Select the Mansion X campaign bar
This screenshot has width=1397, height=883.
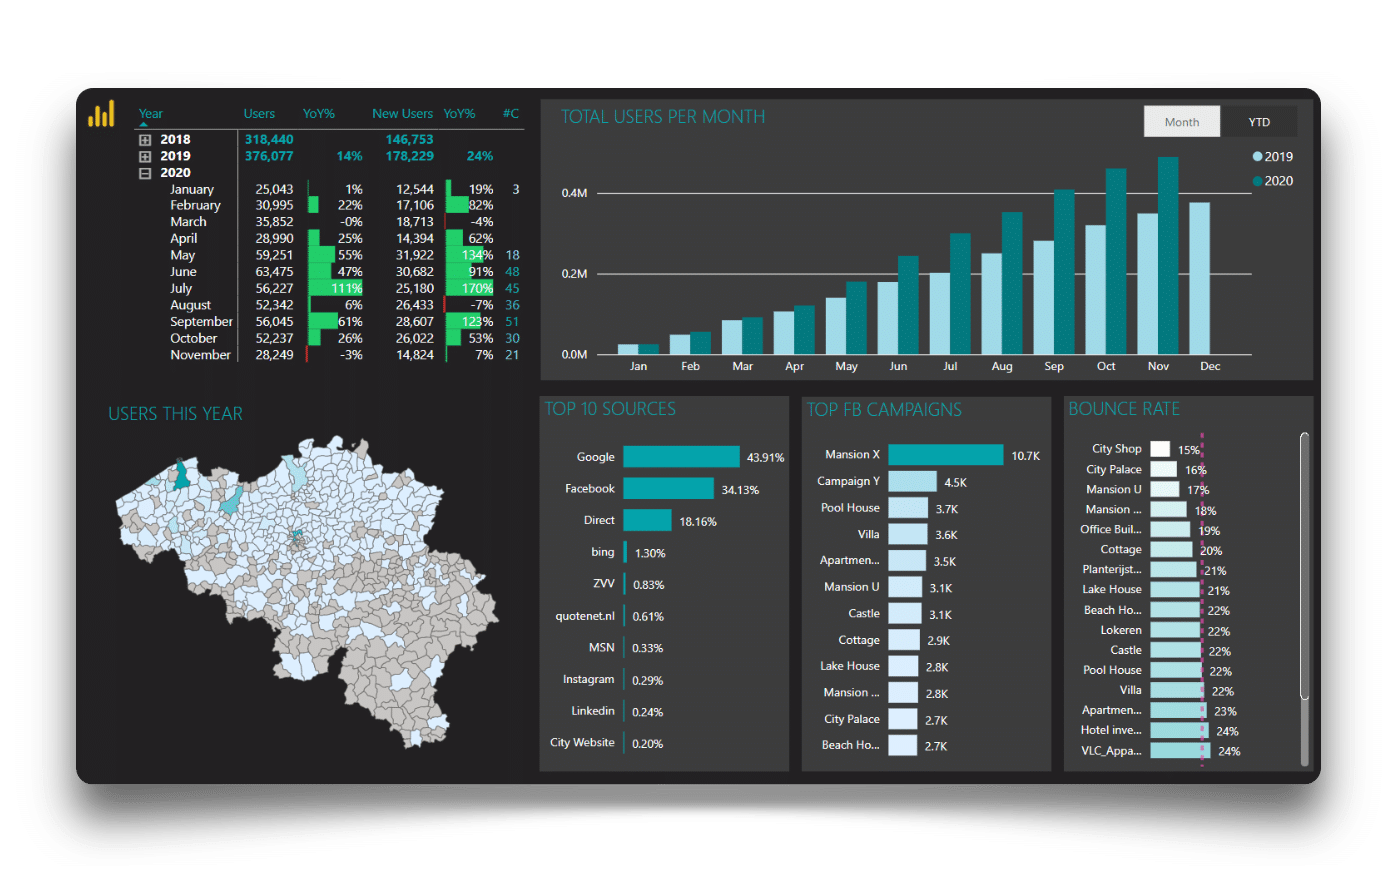pyautogui.click(x=945, y=455)
